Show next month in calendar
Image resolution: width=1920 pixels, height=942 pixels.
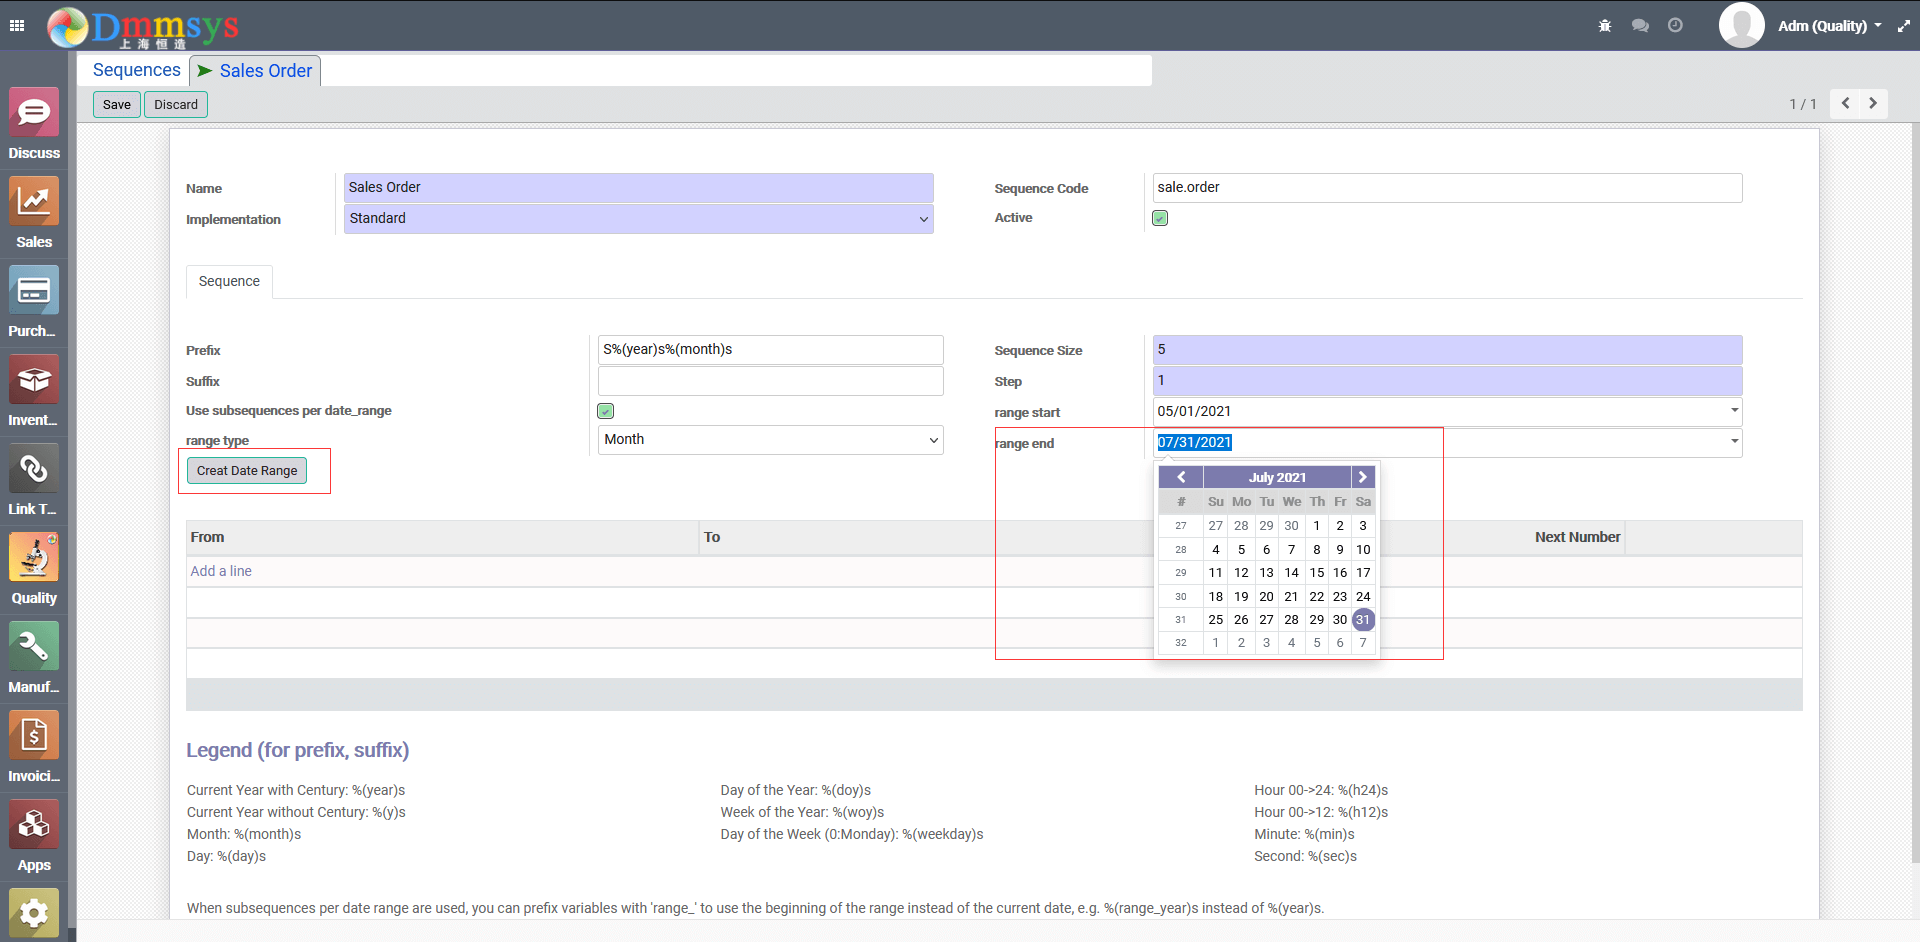1362,477
